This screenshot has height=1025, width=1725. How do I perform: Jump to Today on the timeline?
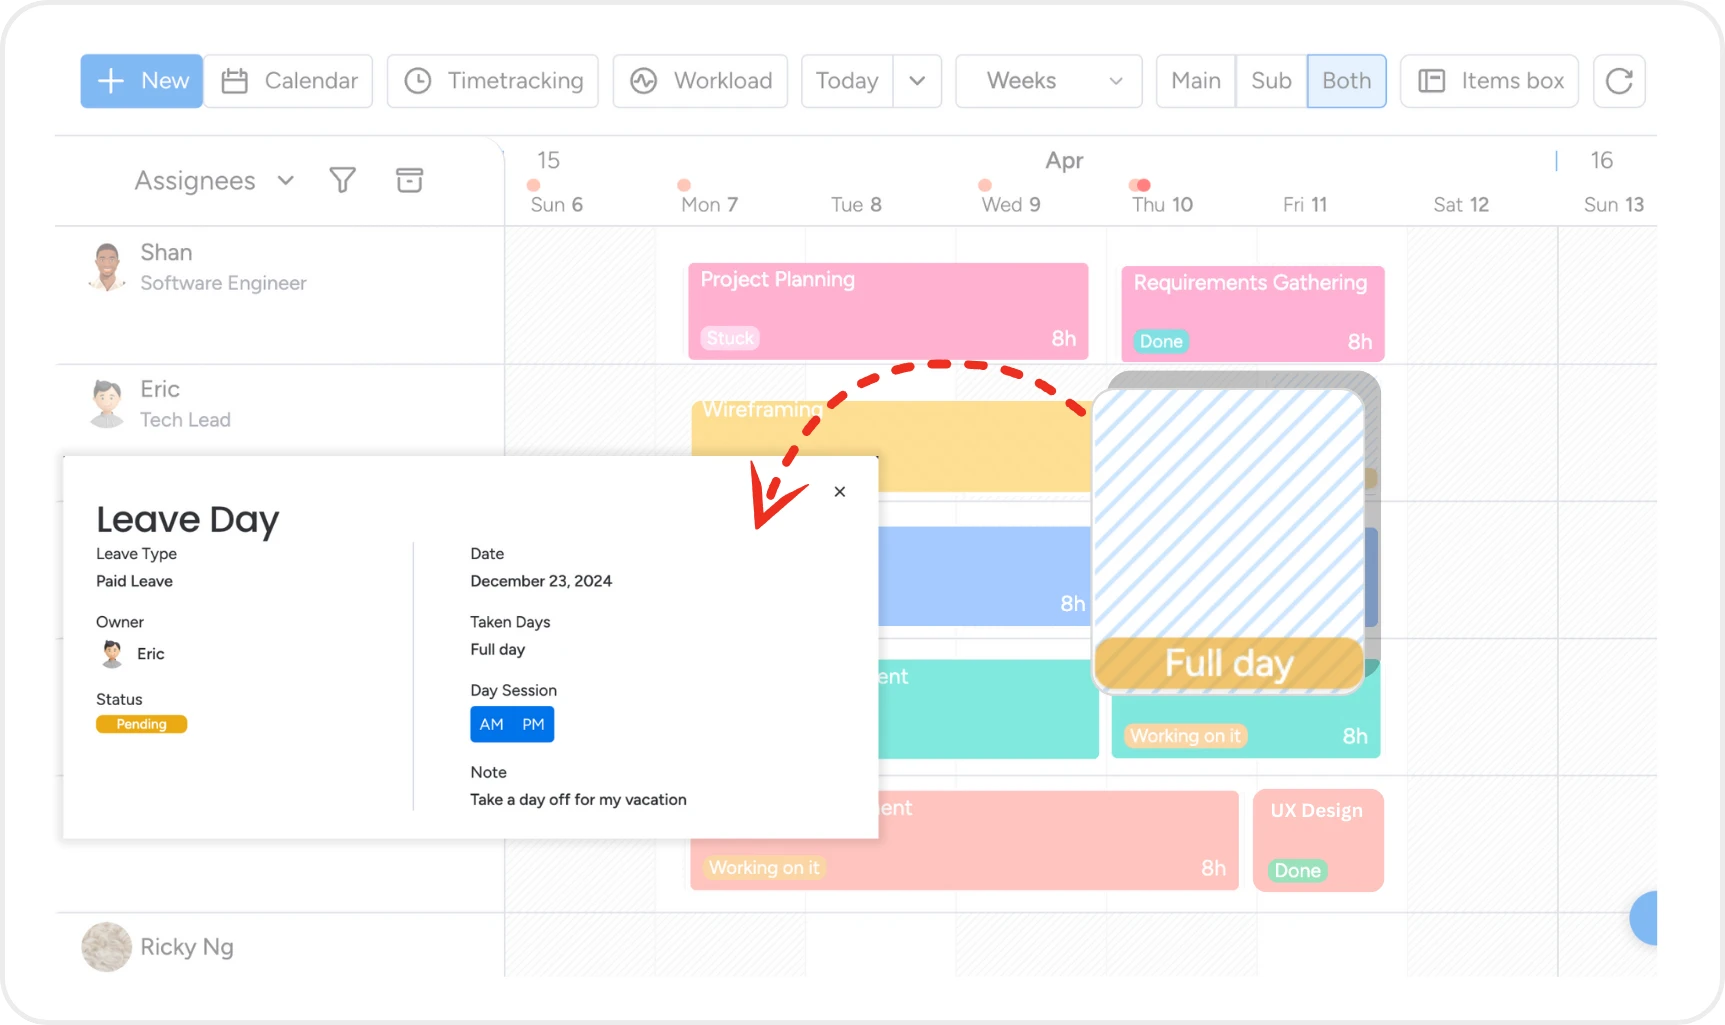(x=846, y=81)
